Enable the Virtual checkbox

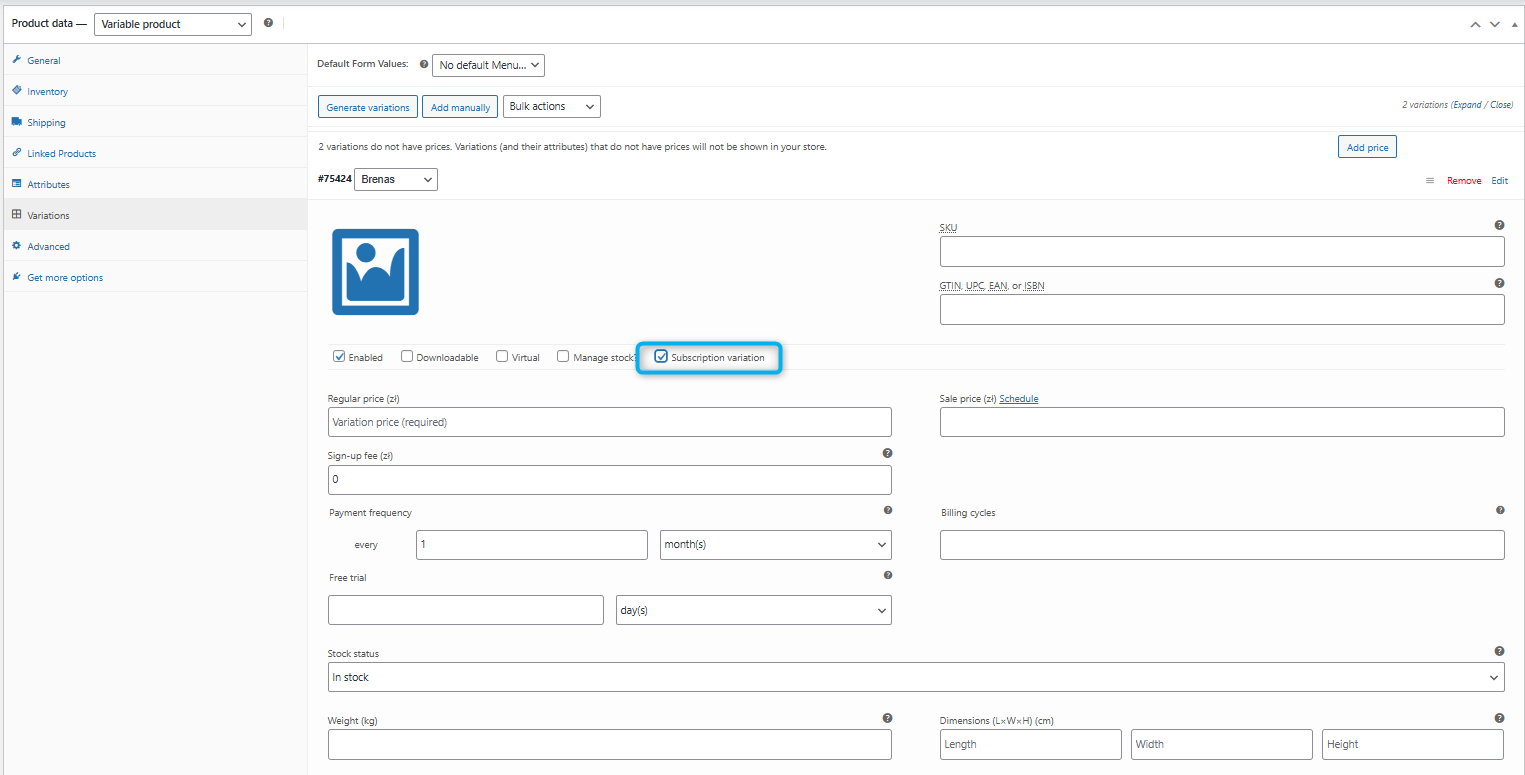(502, 356)
